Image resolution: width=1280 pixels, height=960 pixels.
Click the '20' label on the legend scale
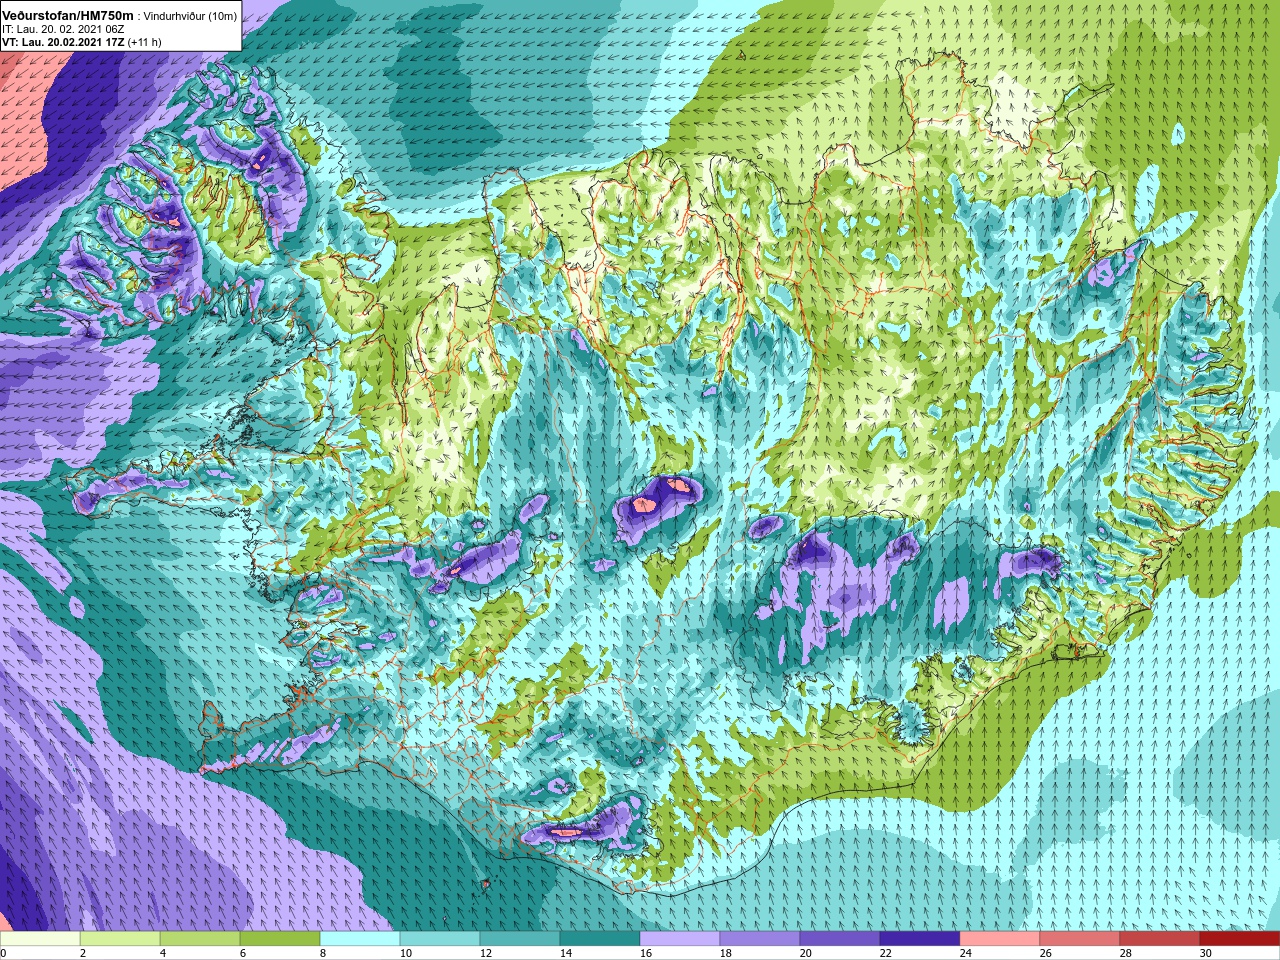[806, 953]
